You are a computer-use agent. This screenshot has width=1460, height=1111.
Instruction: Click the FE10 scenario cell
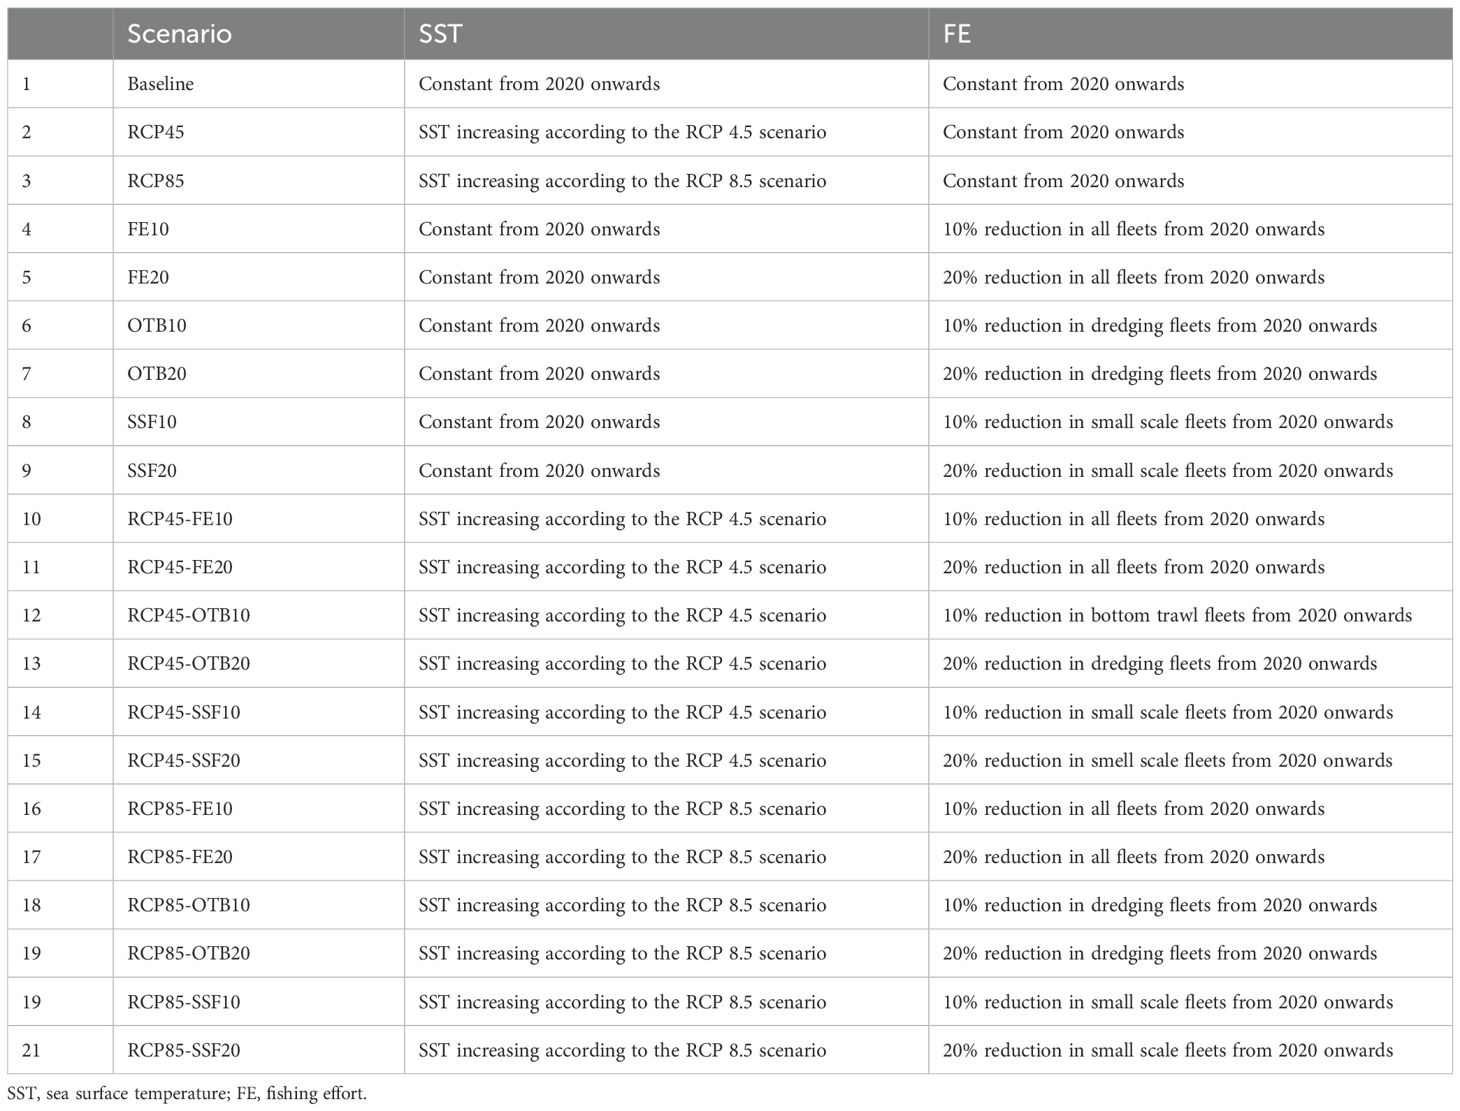click(148, 229)
